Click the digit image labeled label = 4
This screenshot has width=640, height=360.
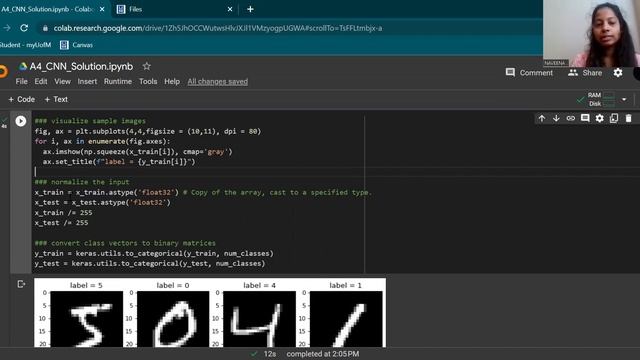[259, 319]
